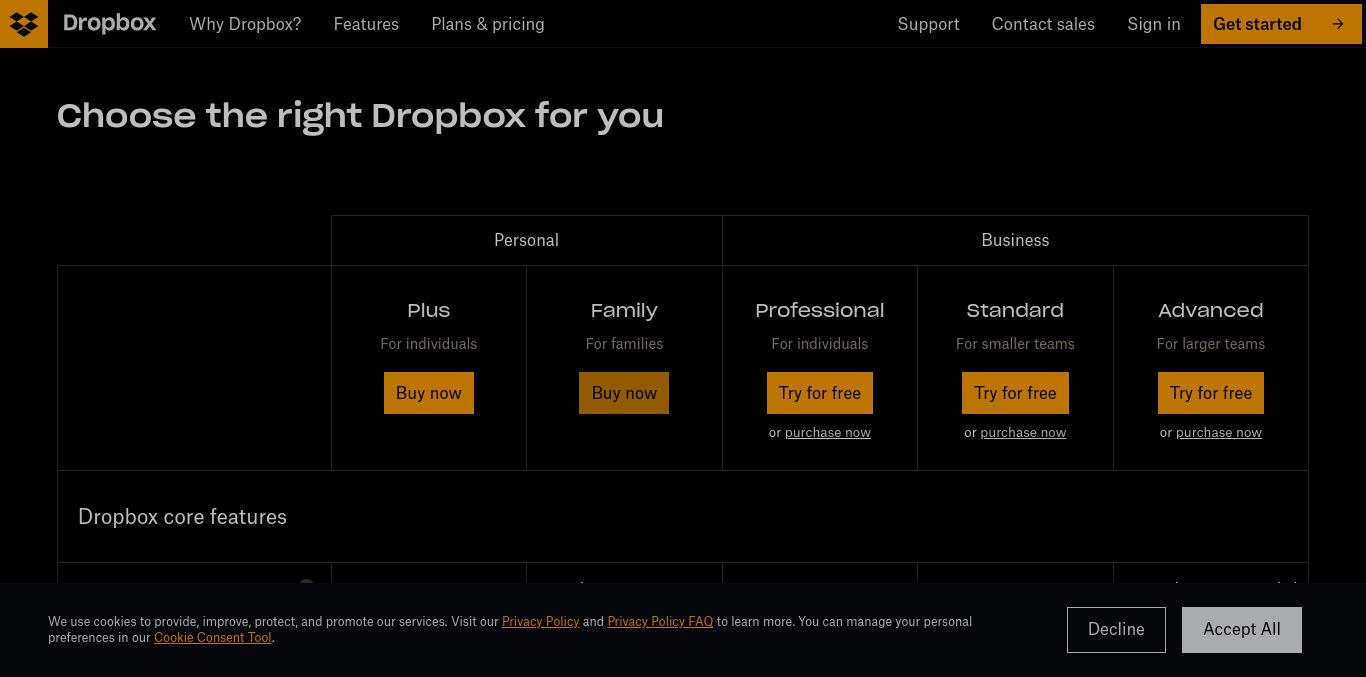
Task: Click the Standard plan title
Action: [1015, 311]
